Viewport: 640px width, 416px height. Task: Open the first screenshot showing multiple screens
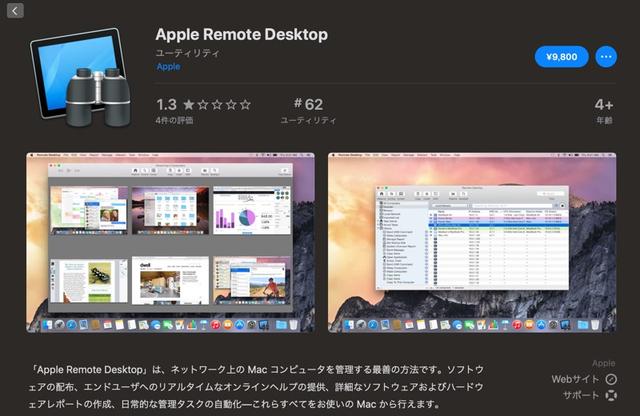(x=171, y=242)
